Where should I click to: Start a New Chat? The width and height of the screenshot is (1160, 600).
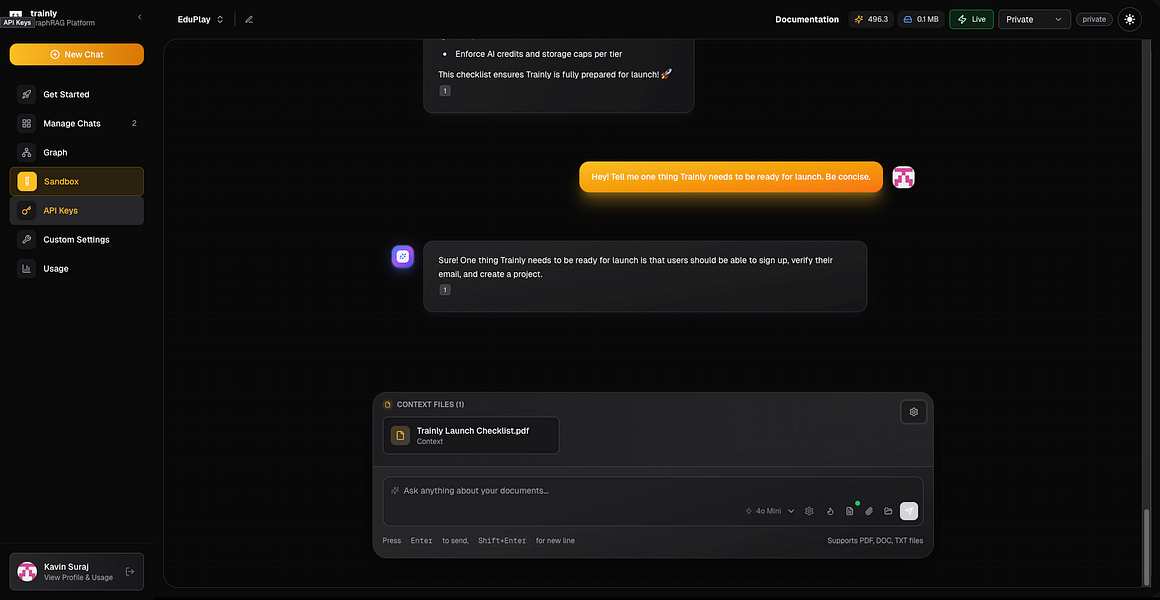click(76, 55)
